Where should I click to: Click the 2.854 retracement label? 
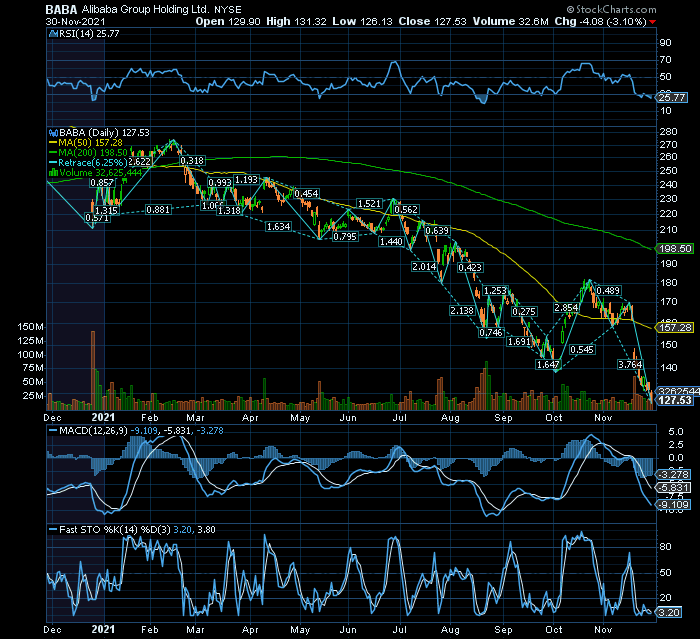pos(567,308)
